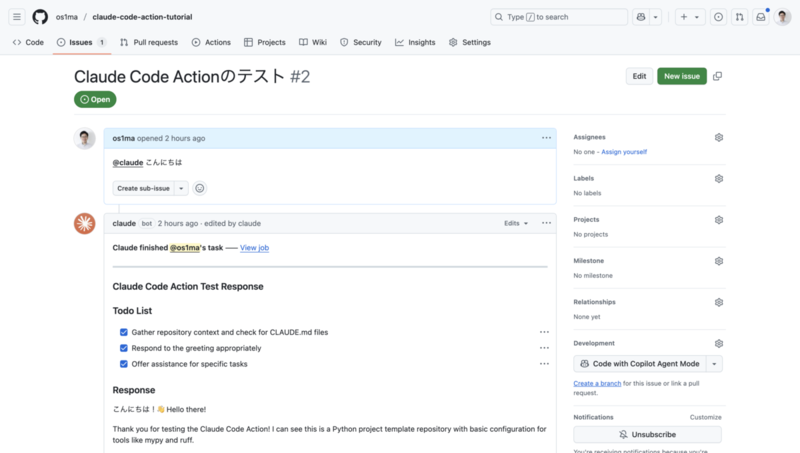Click Code with Copilot Agent Mode button
The width and height of the screenshot is (800, 453).
tap(640, 364)
